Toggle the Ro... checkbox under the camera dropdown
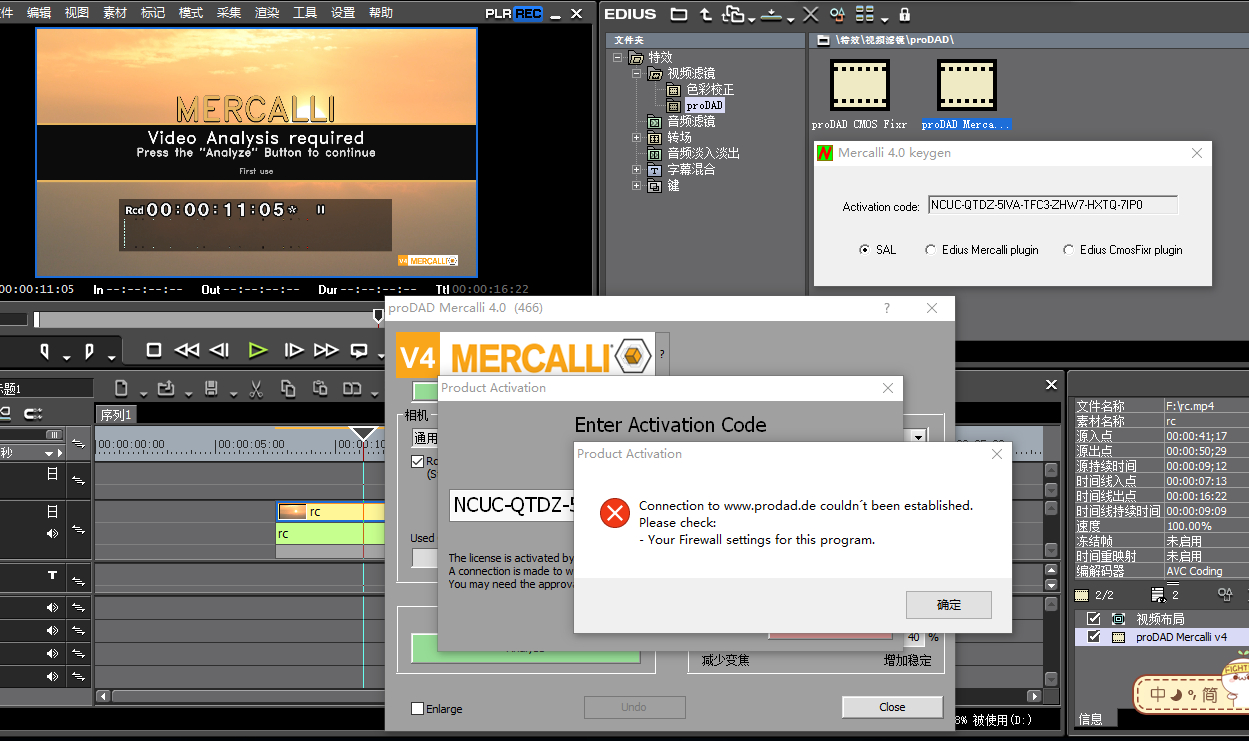The width and height of the screenshot is (1249, 741). (418, 461)
